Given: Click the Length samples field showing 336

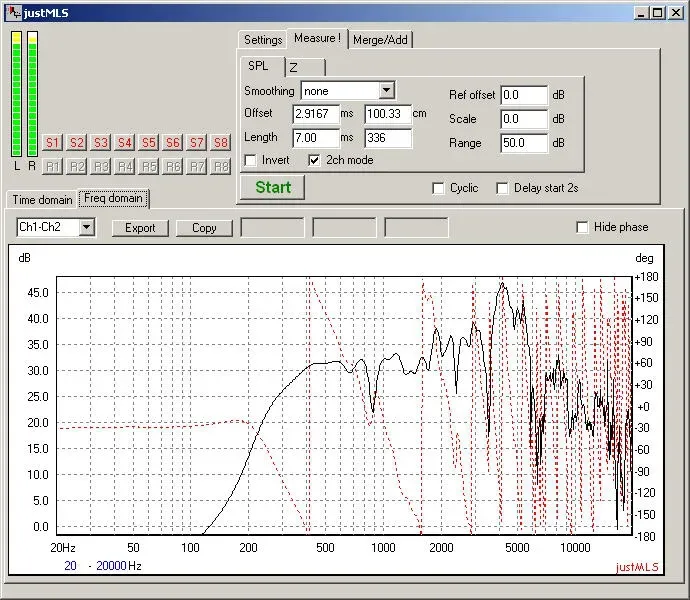Looking at the screenshot, I should pos(388,138).
